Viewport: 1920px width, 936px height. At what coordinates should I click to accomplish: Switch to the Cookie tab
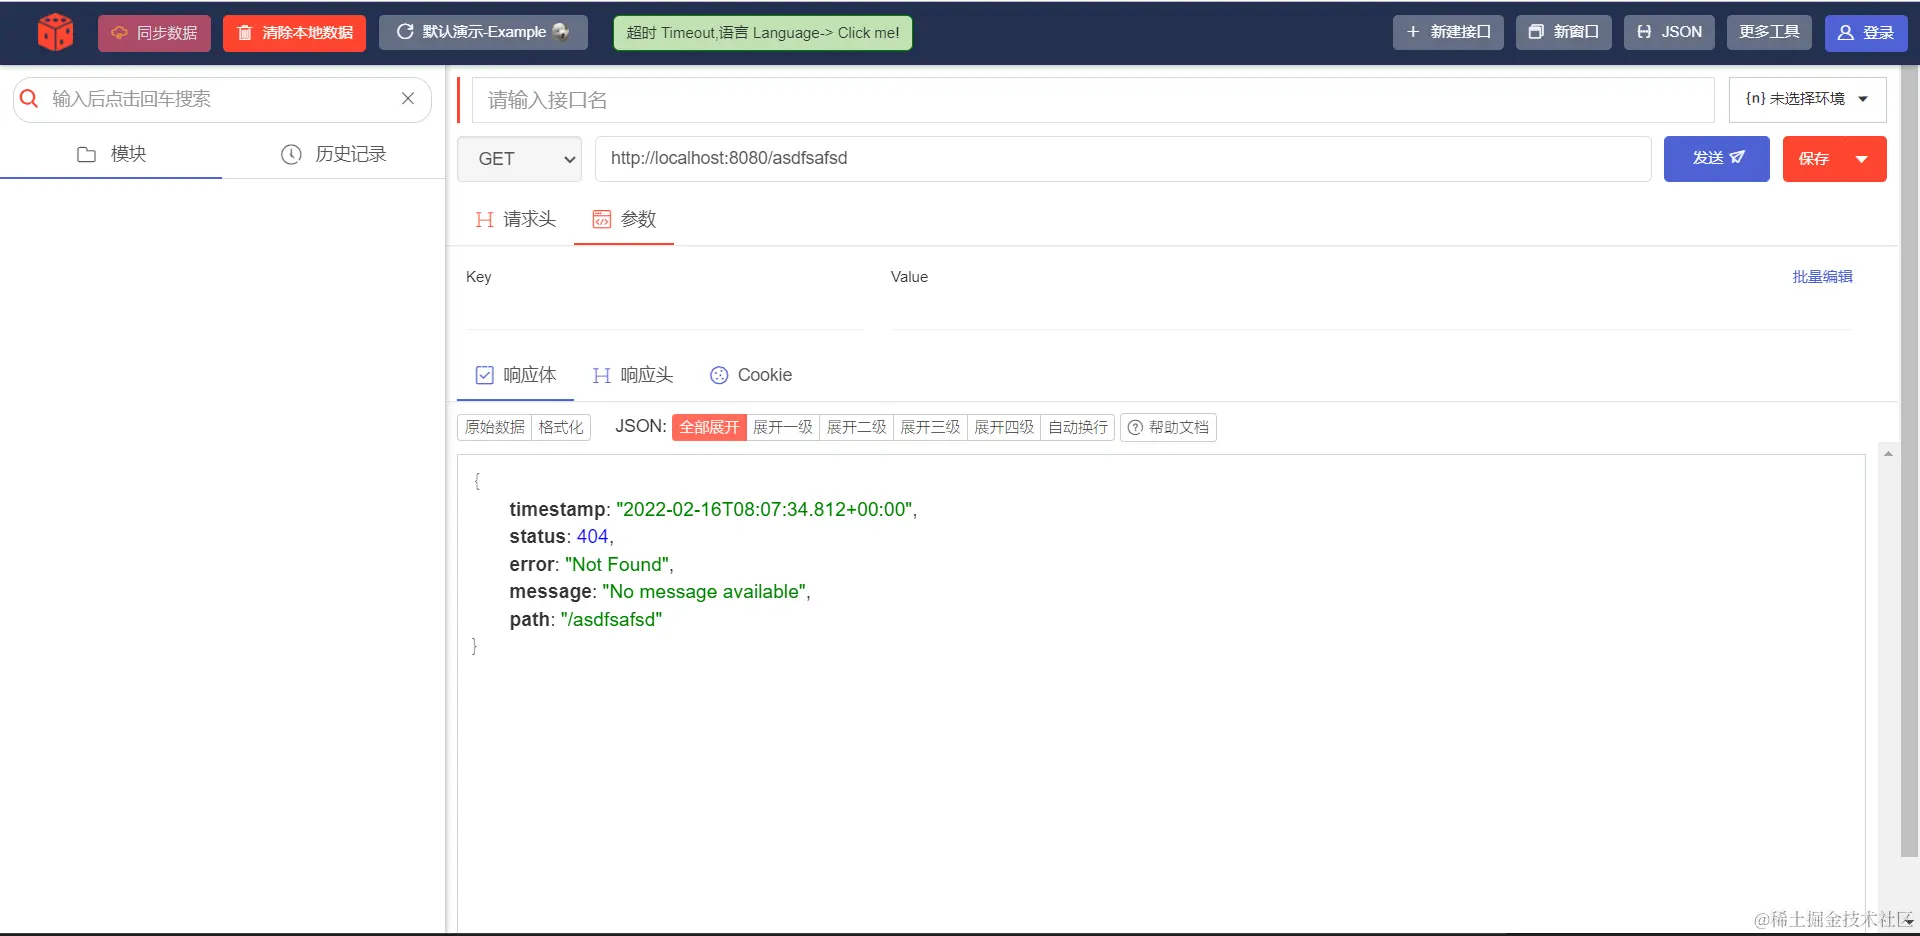(751, 375)
